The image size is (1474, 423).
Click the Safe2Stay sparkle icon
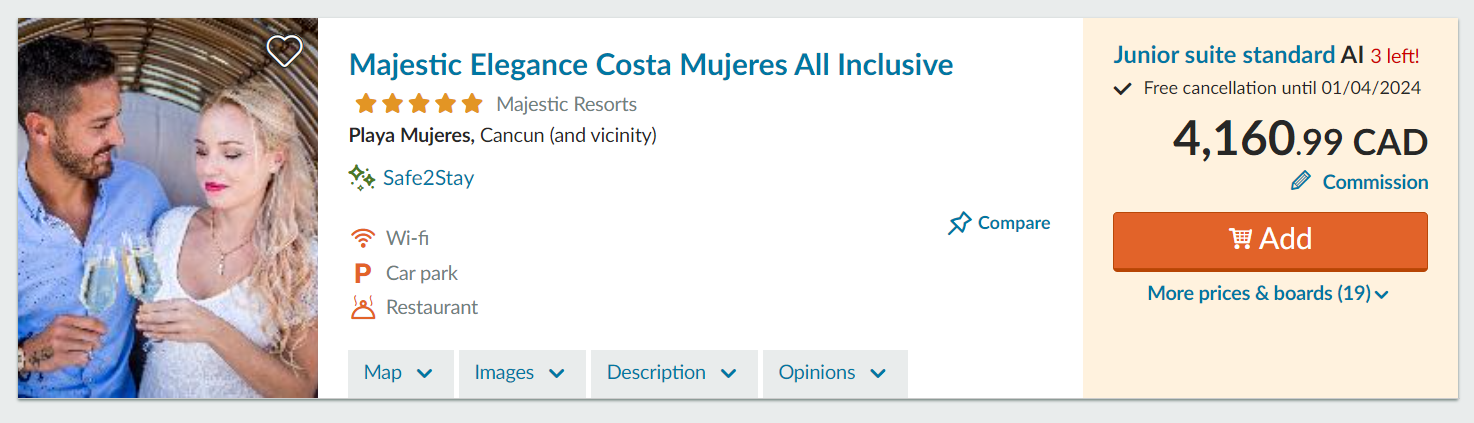pyautogui.click(x=361, y=178)
